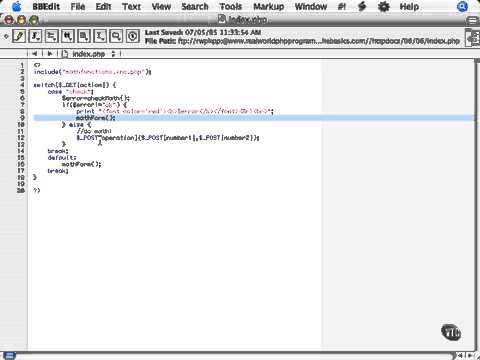Click the File Path ftp address text

coord(319,41)
